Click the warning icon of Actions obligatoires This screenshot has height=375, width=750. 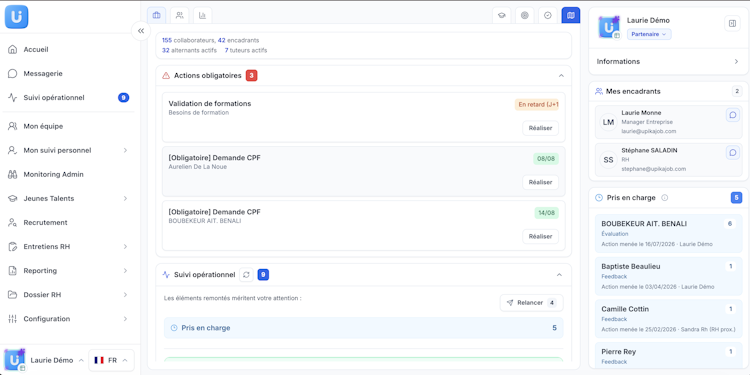pyautogui.click(x=166, y=76)
